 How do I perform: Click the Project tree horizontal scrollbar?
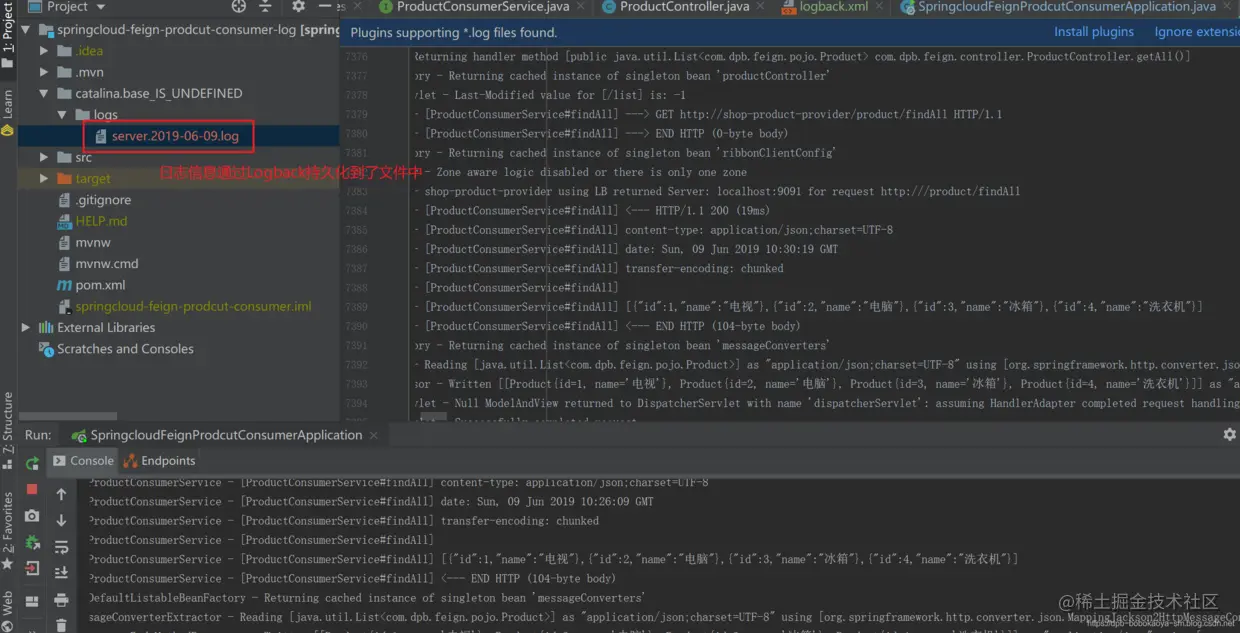67,416
